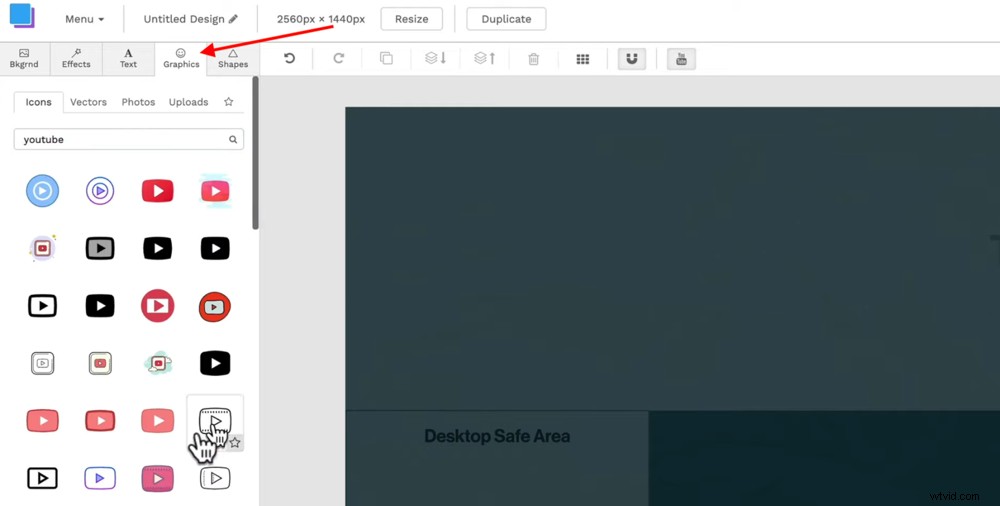Screen dimensions: 1000x506
Task: Pick the gray outlined square video icon
Action: (x=43, y=363)
